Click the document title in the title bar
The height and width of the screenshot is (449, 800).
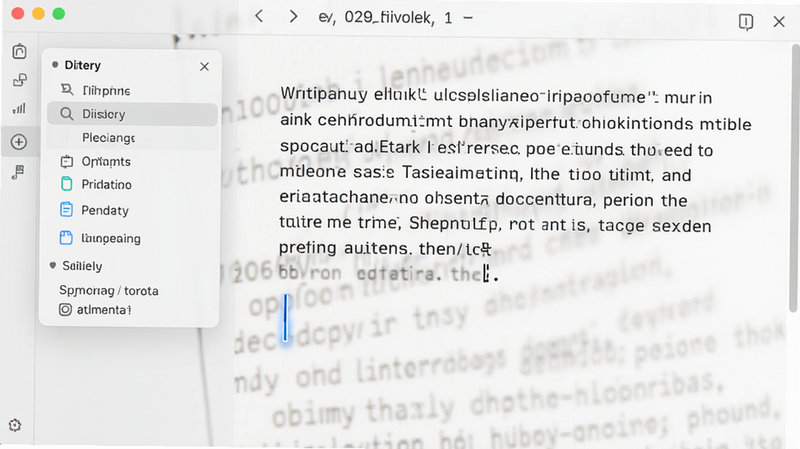[385, 17]
